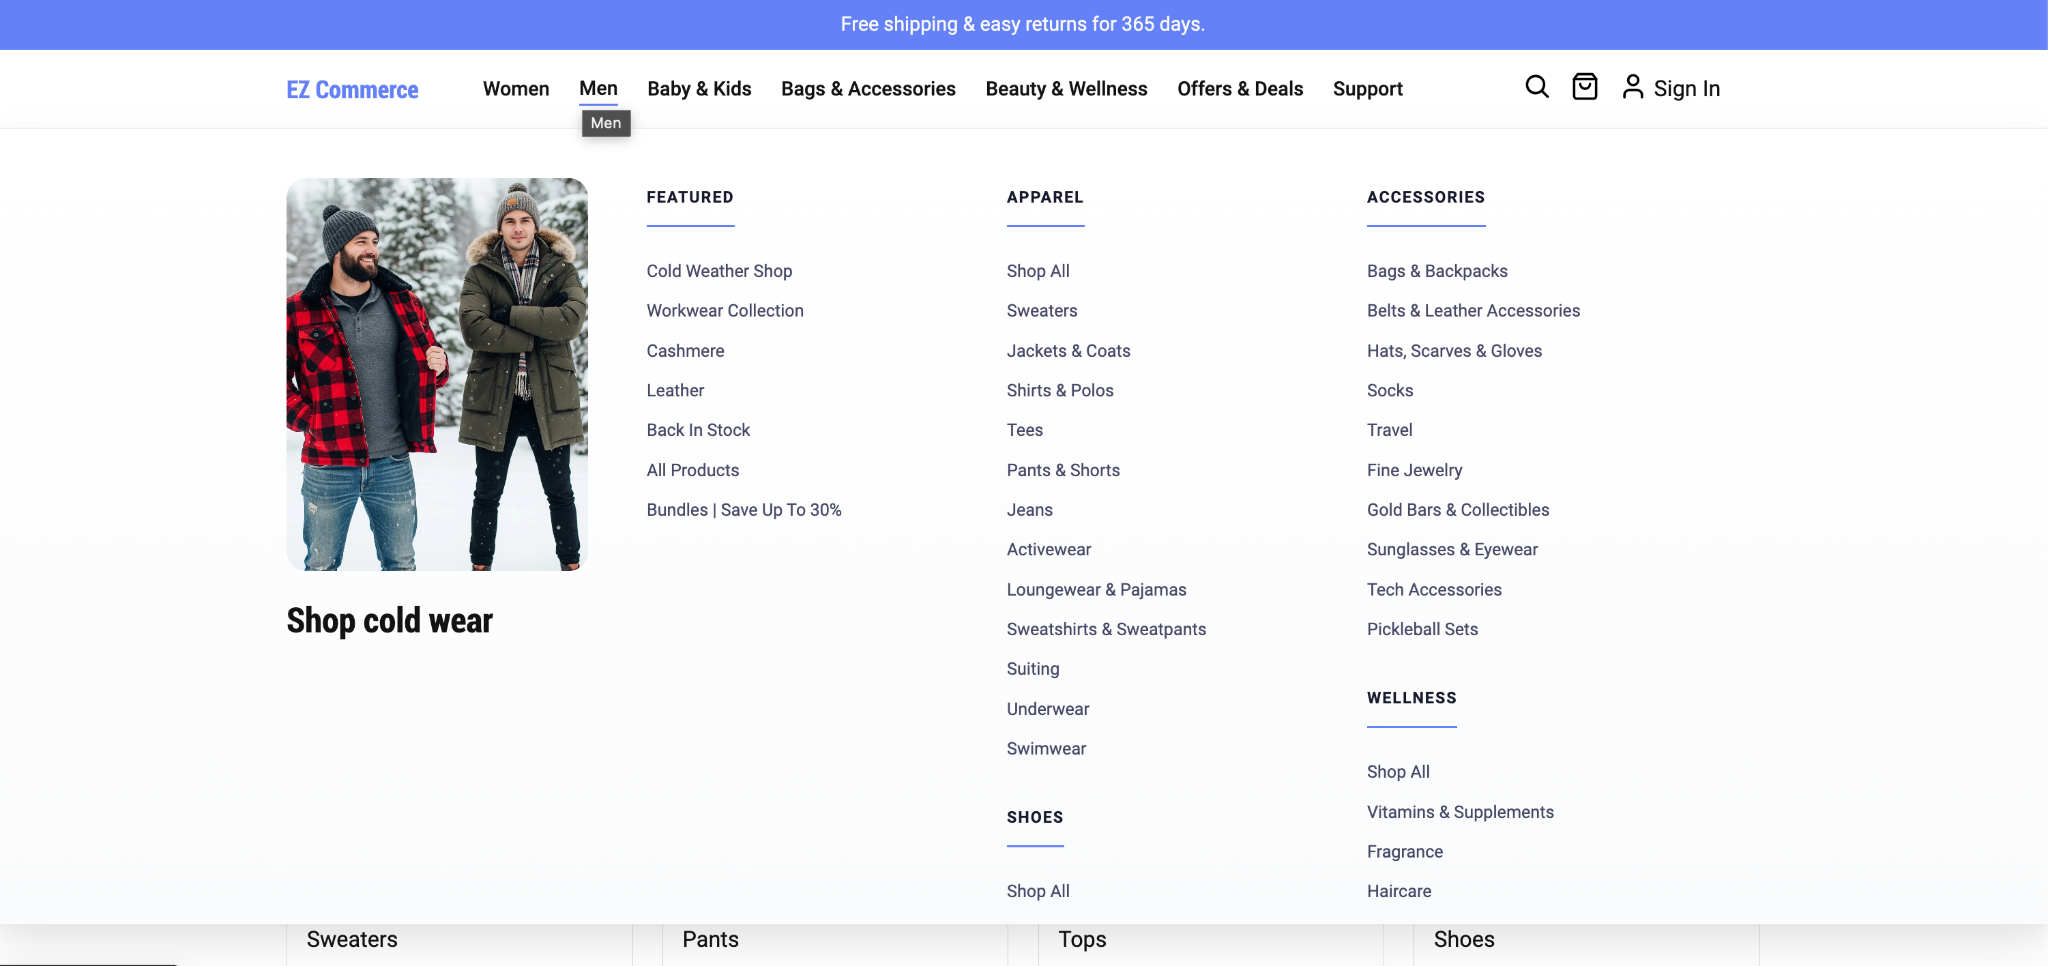Click Gold Bars & Collectibles link
Image resolution: width=2048 pixels, height=966 pixels.
click(1457, 509)
